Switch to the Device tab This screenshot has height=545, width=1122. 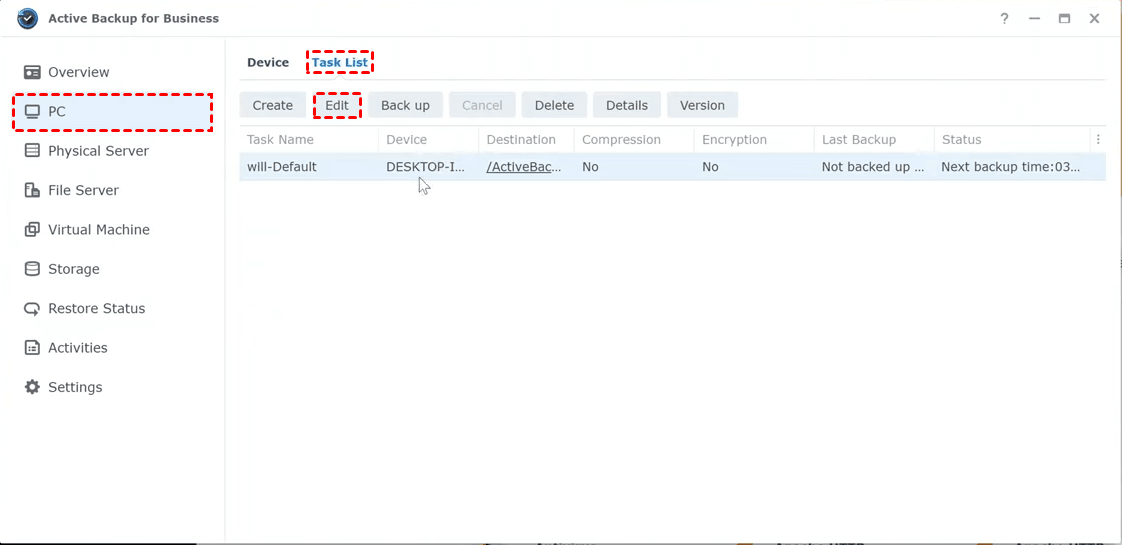click(268, 63)
